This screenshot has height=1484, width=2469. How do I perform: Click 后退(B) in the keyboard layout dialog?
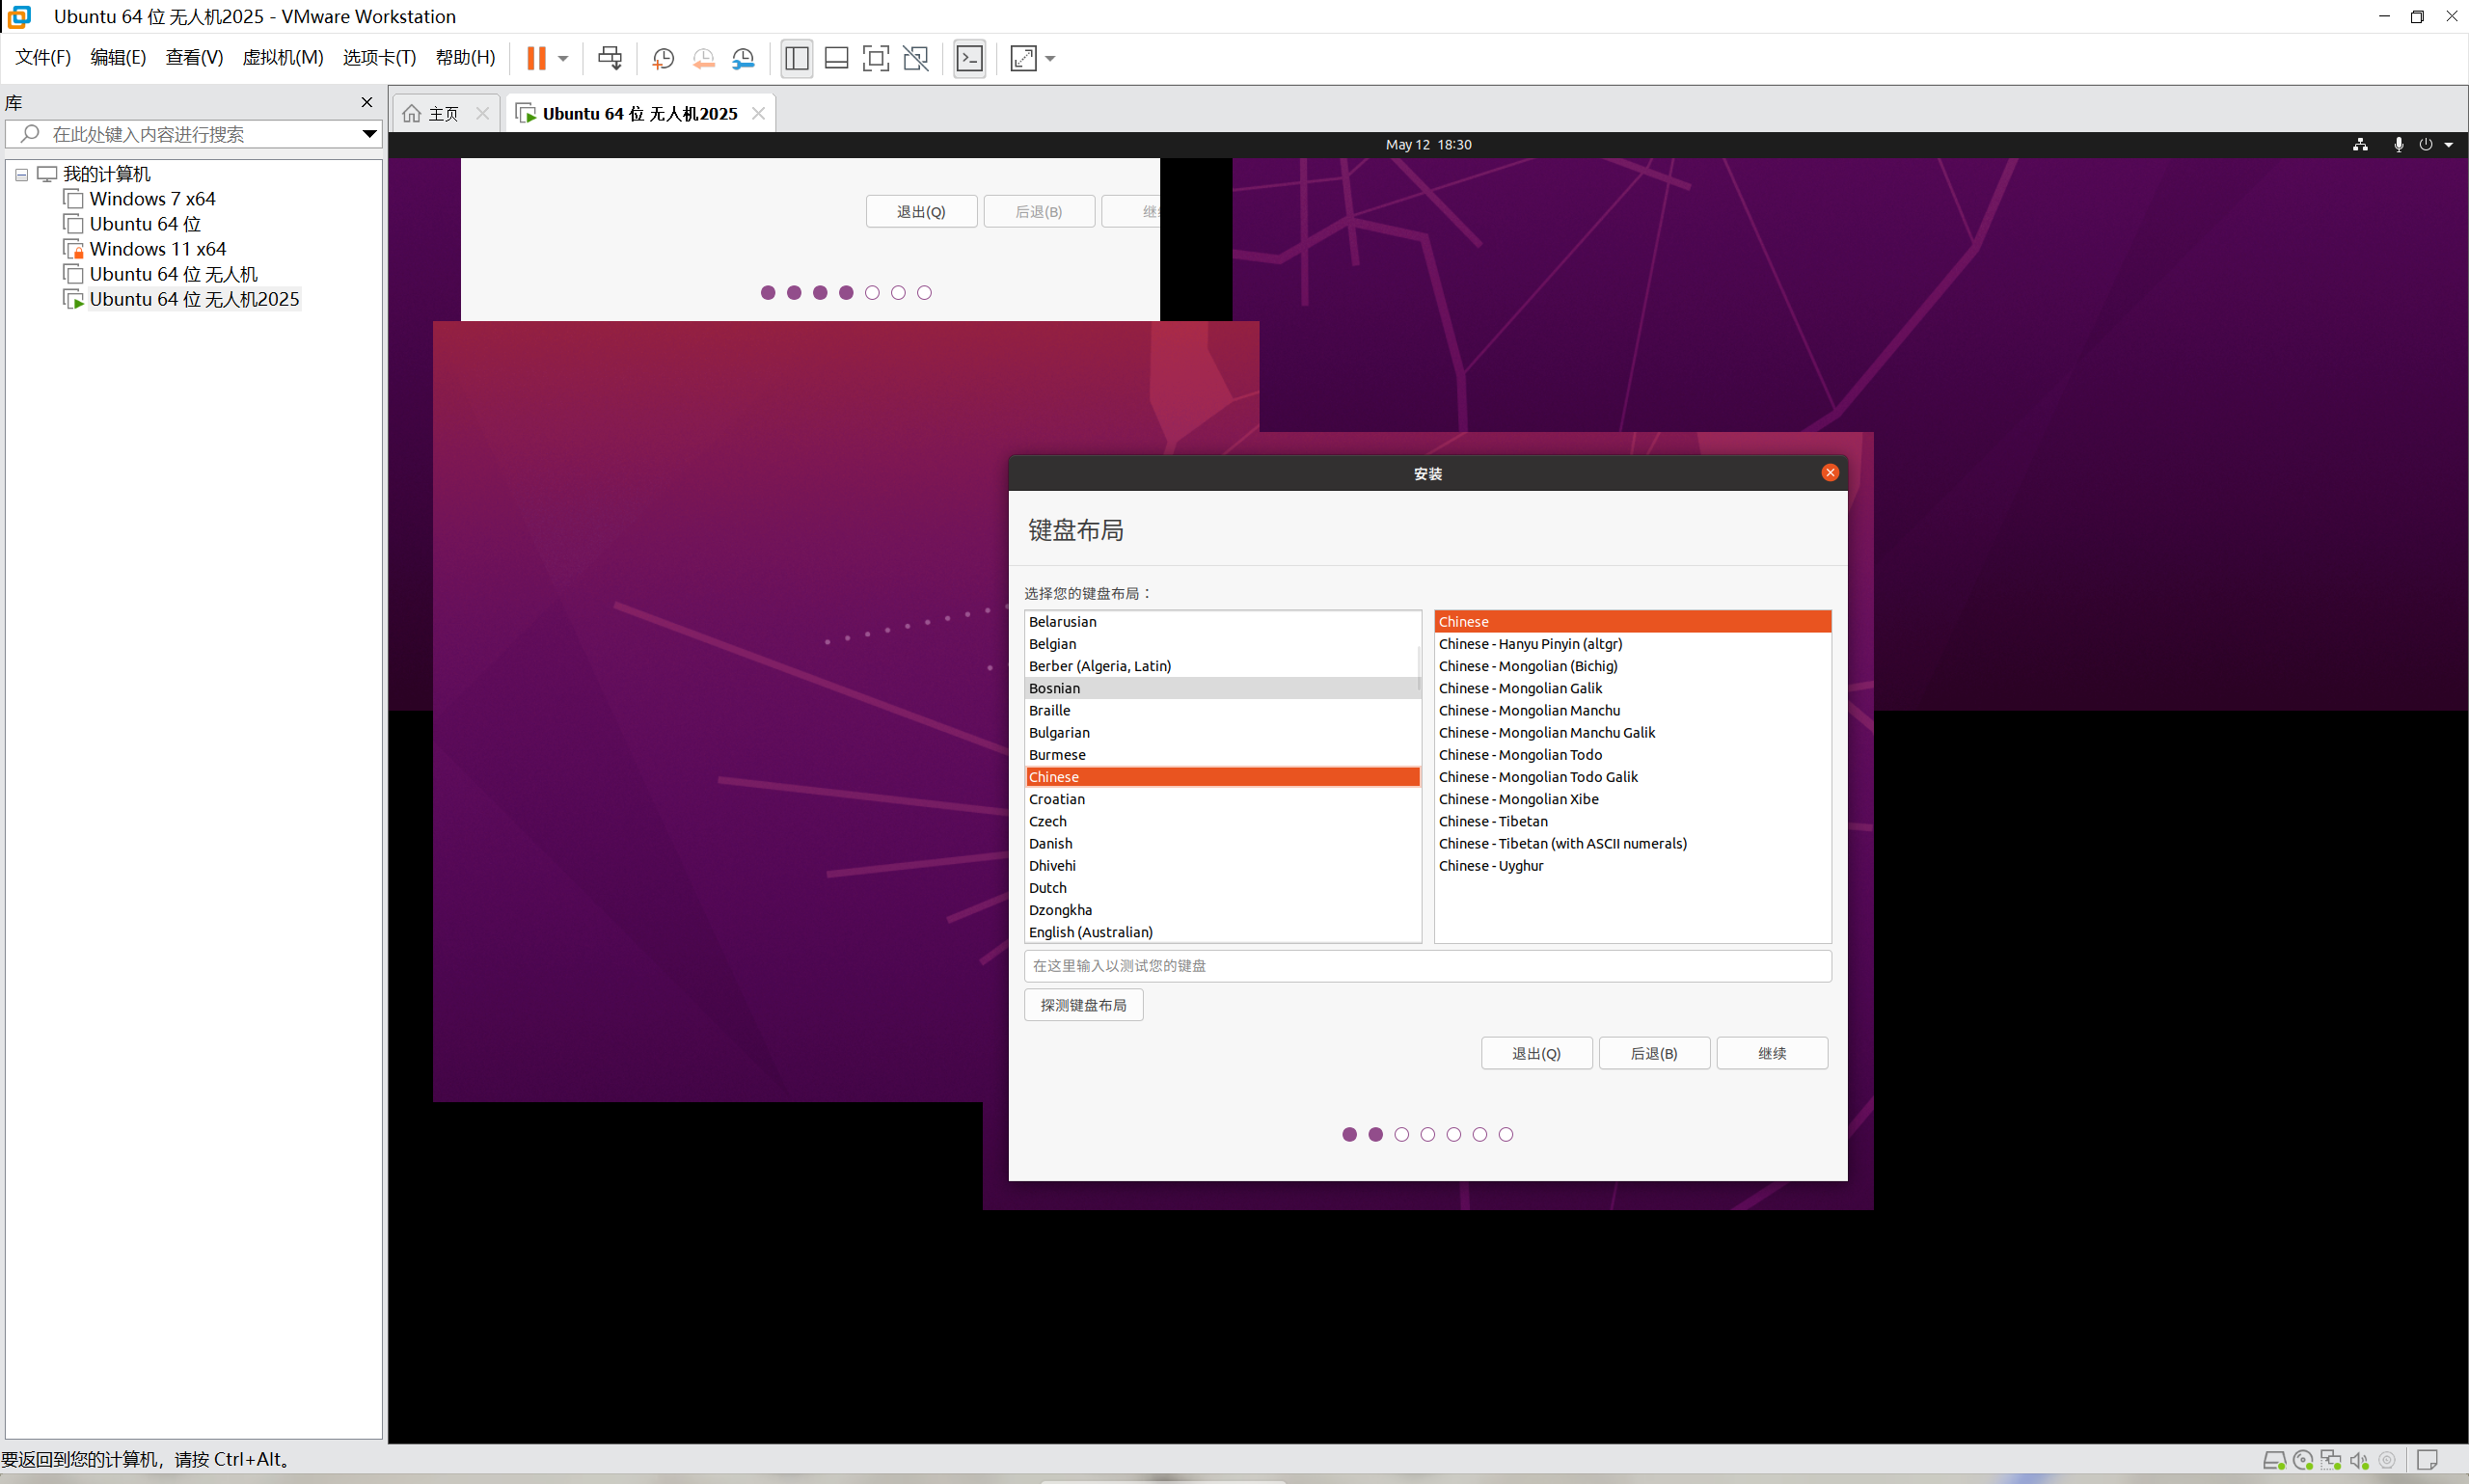tap(1654, 1053)
